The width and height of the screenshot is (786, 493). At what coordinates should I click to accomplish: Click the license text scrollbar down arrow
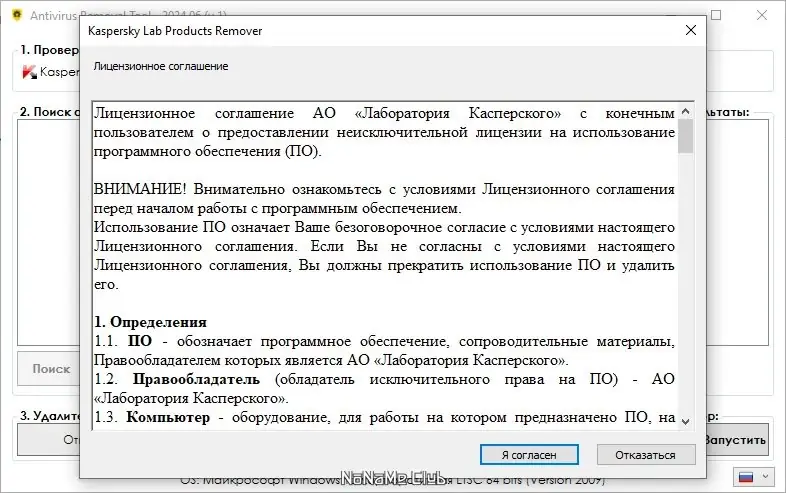click(x=685, y=422)
